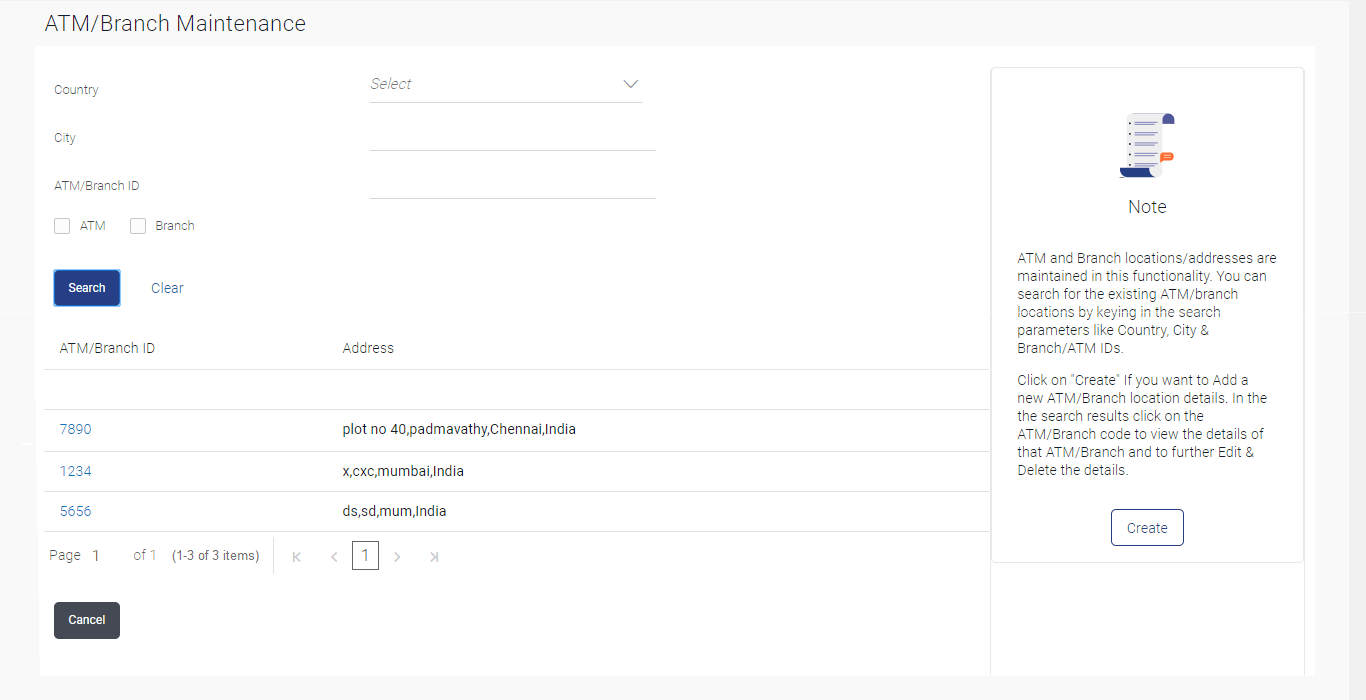Click the Create button
1366x700 pixels.
1147,528
